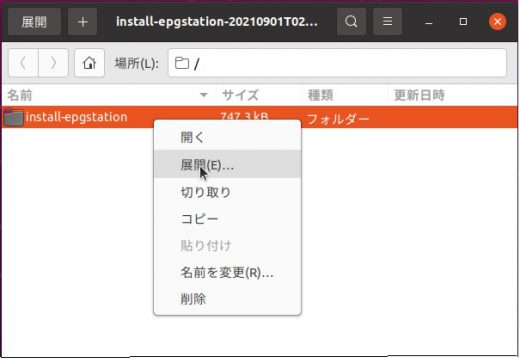Choose 切り取り from context menu

pyautogui.click(x=227, y=192)
